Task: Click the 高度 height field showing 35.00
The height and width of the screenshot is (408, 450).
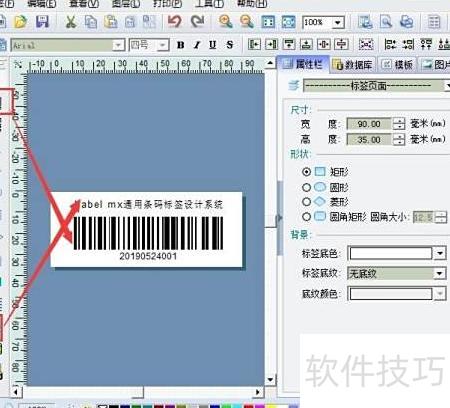Action: (x=369, y=139)
